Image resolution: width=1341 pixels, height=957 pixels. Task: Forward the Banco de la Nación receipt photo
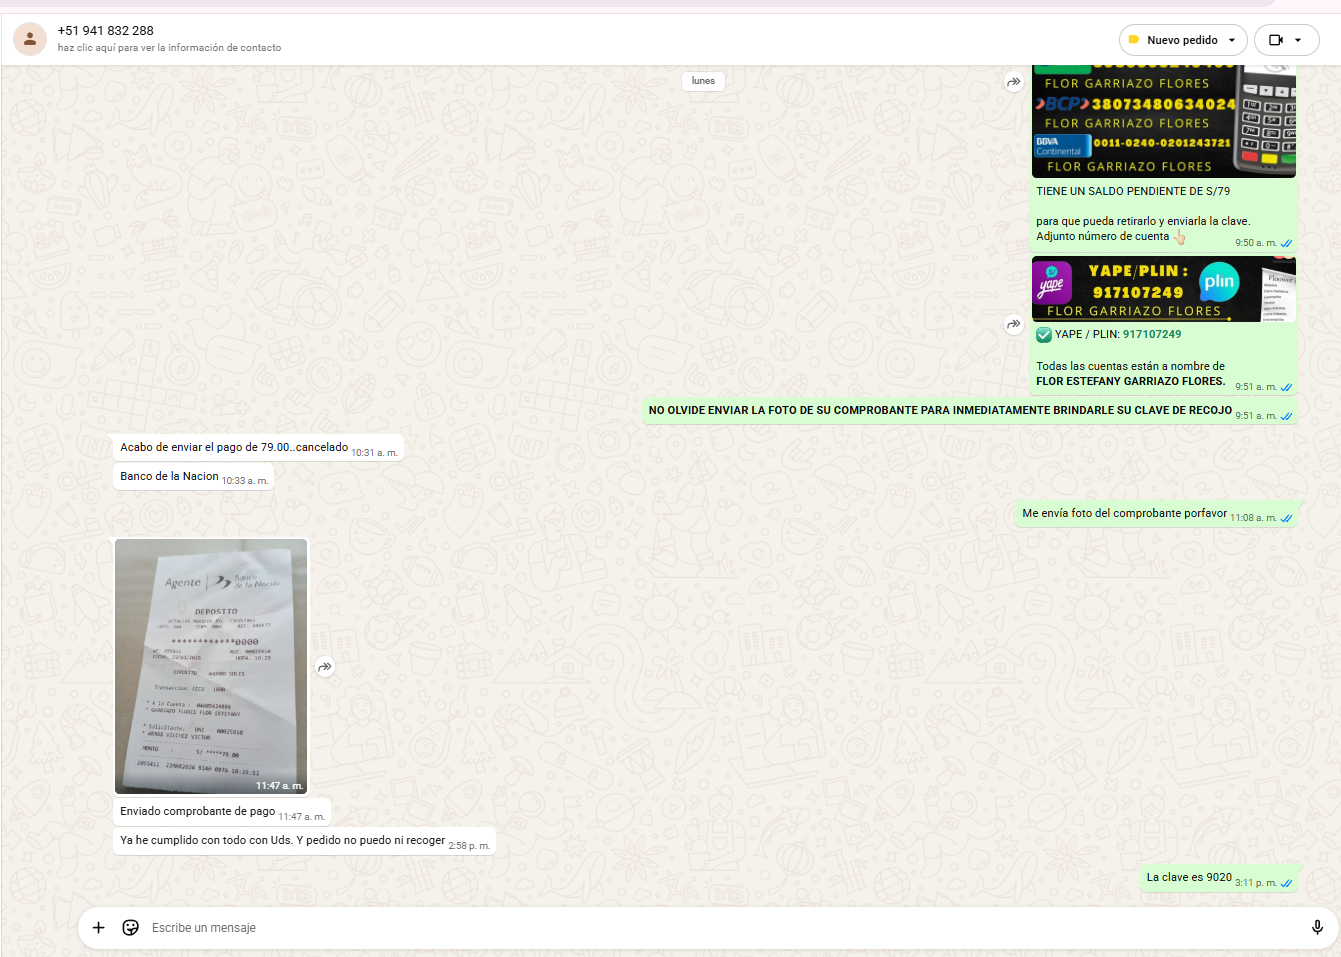coord(325,667)
